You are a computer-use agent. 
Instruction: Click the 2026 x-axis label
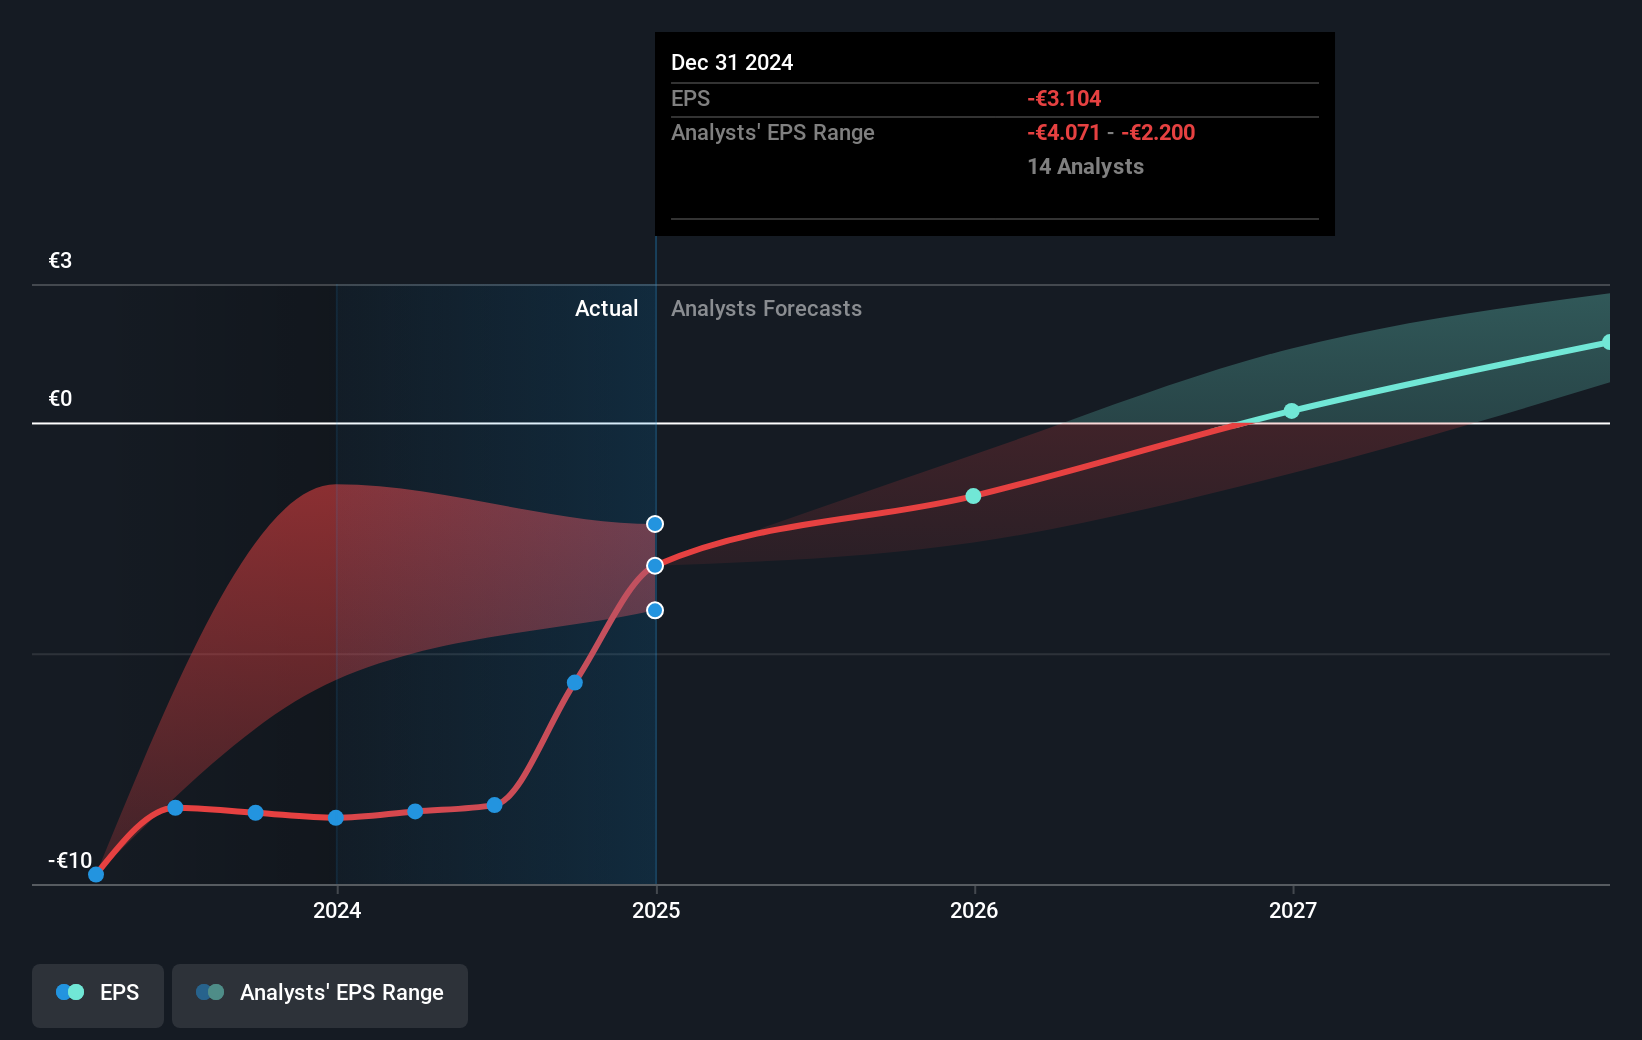(974, 910)
